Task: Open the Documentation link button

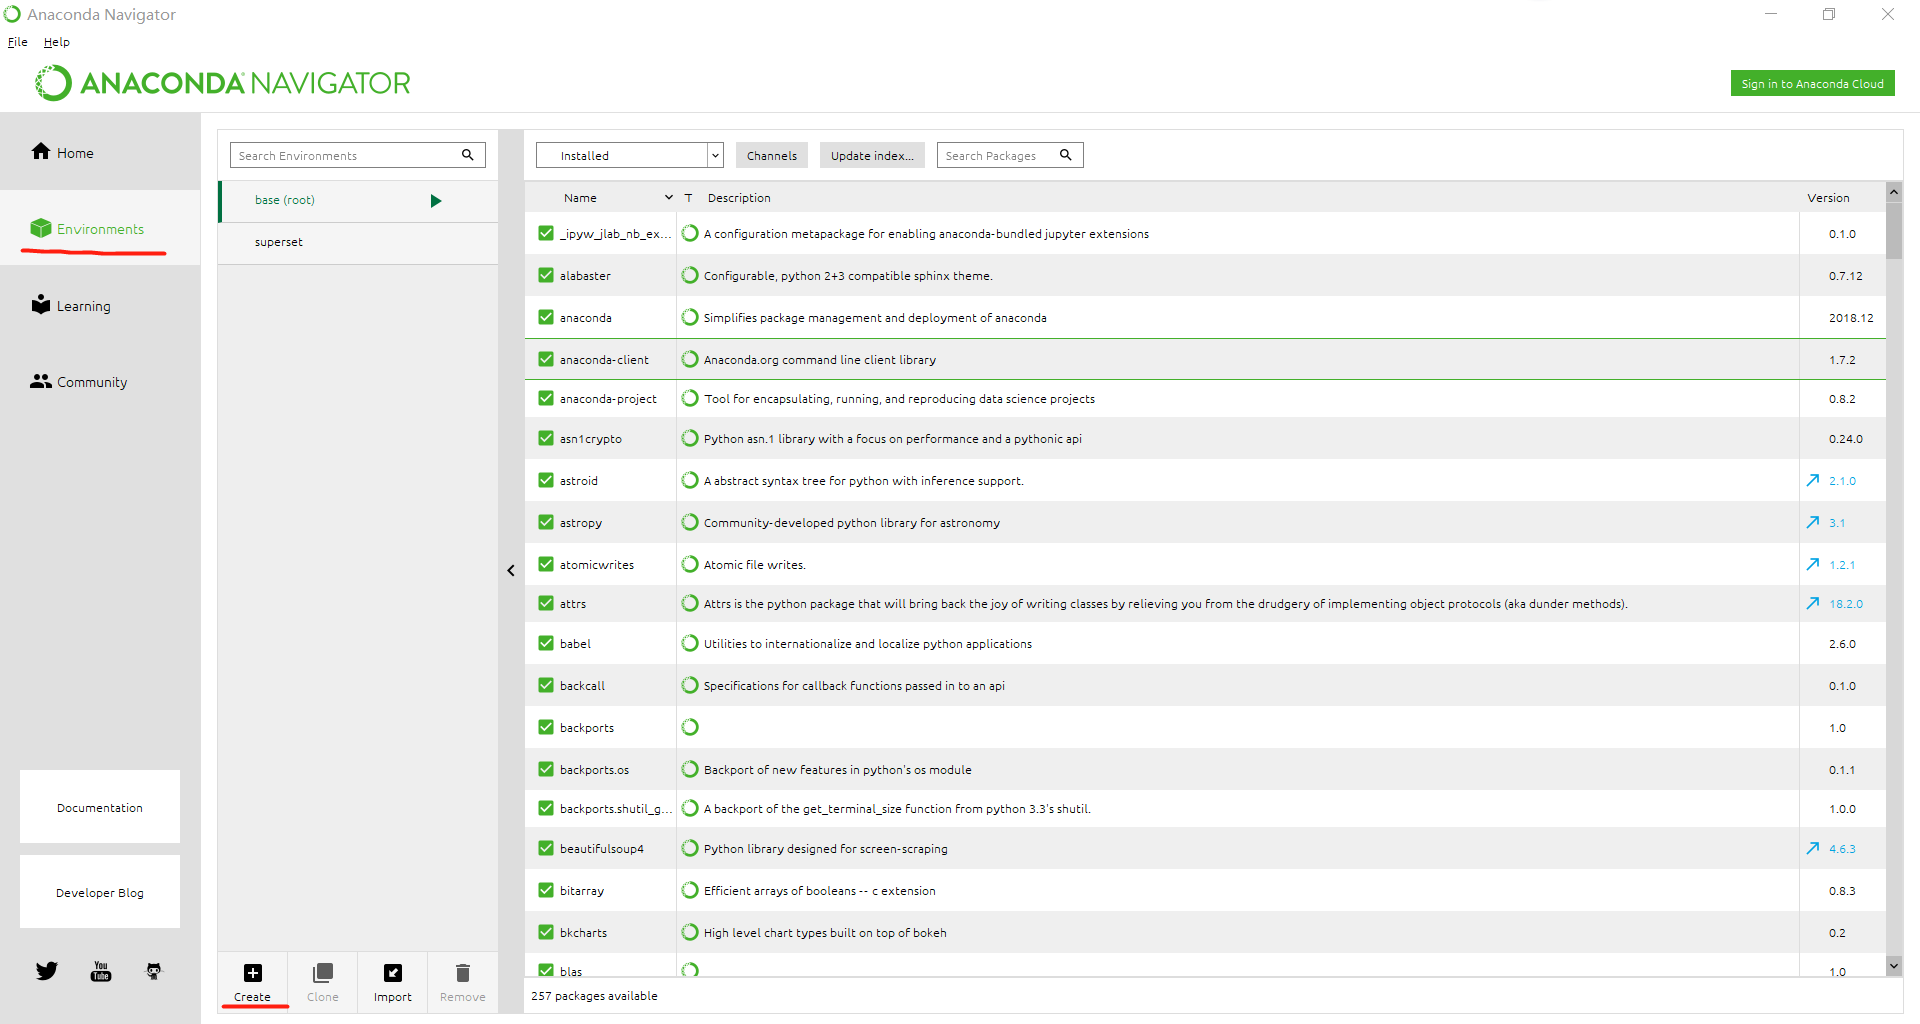Action: [100, 807]
